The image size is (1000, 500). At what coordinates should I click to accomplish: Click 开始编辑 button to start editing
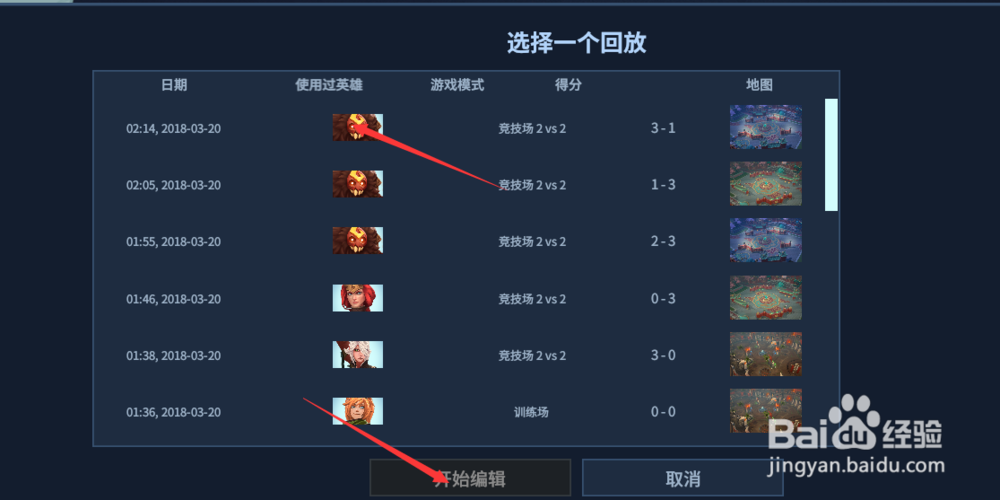tap(470, 478)
